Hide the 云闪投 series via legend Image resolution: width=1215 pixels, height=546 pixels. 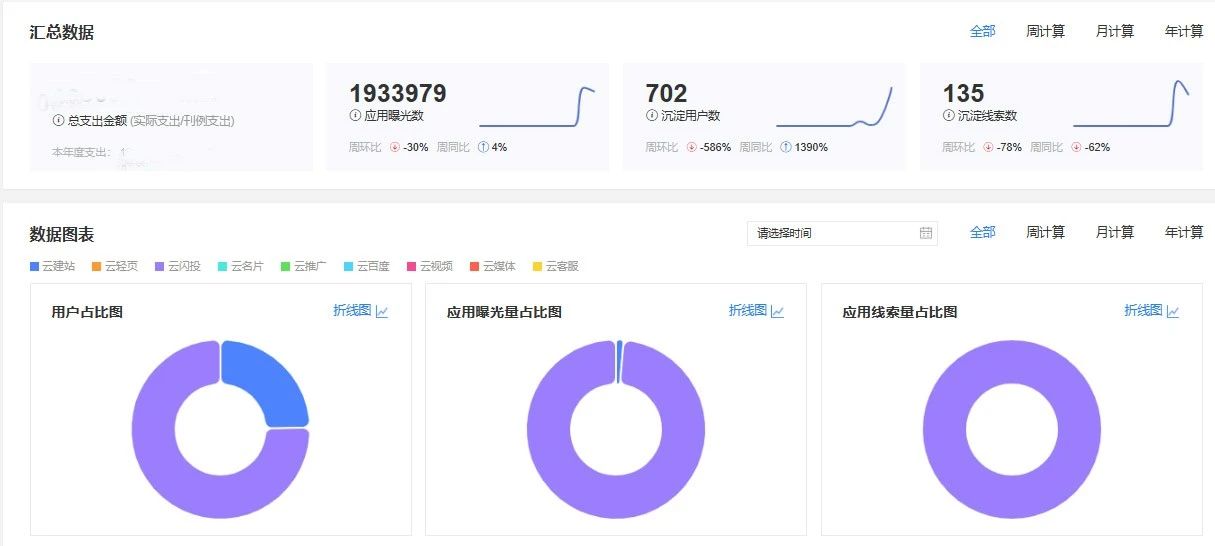click(178, 267)
